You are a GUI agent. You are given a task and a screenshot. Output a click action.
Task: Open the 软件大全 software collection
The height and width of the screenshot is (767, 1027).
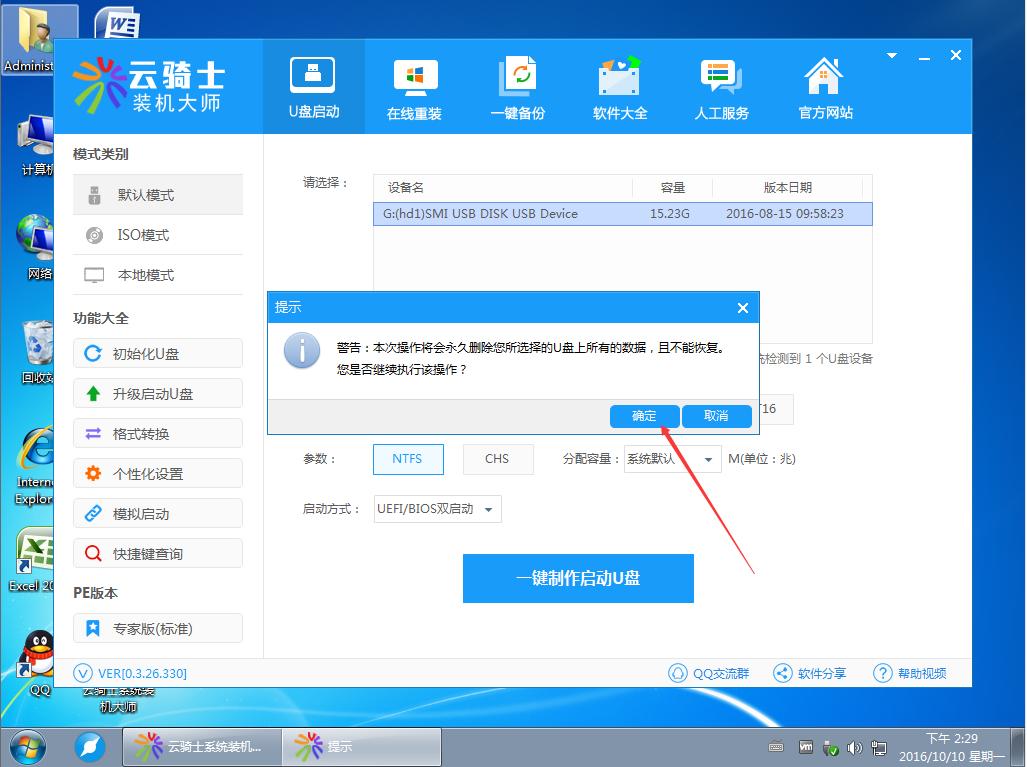pos(620,85)
